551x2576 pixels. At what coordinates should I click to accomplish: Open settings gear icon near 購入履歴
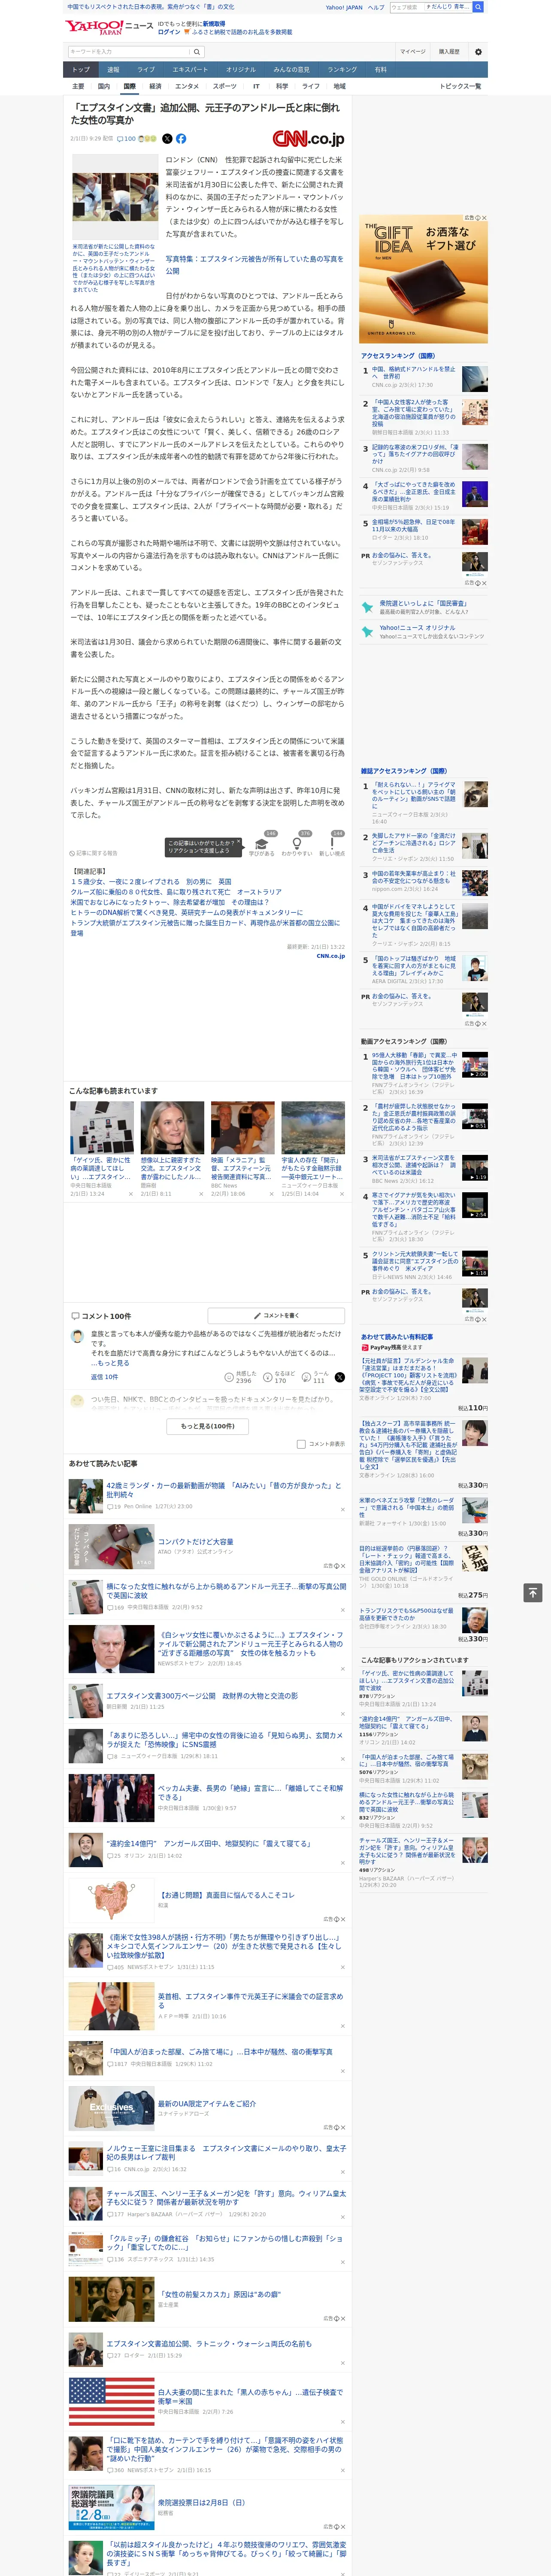[477, 51]
